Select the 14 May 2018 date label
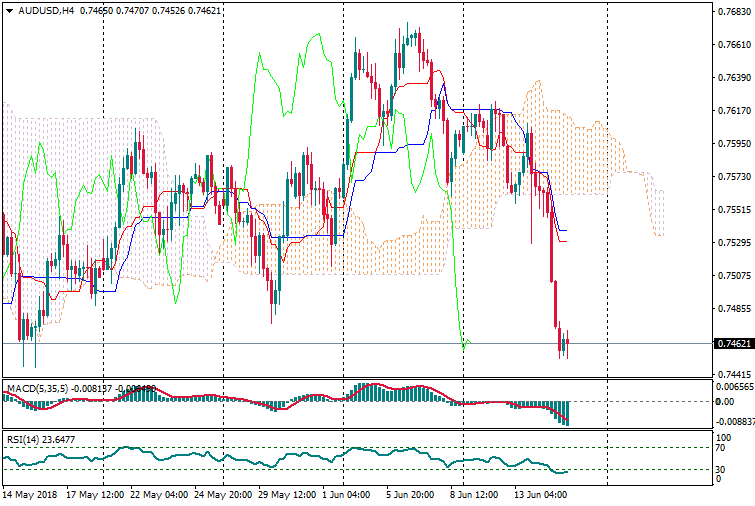 [x=28, y=494]
